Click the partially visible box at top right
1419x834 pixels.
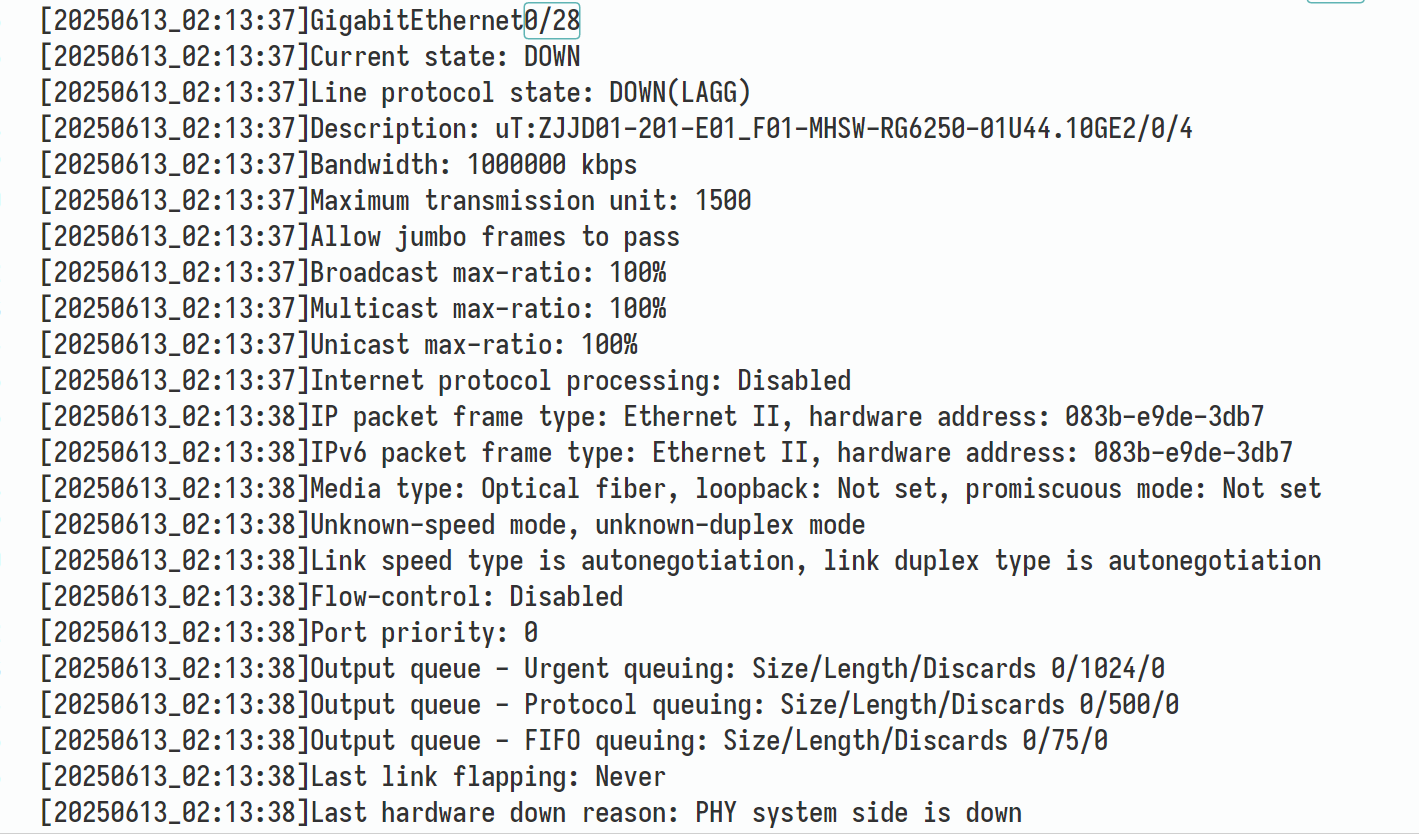pos(1335,2)
